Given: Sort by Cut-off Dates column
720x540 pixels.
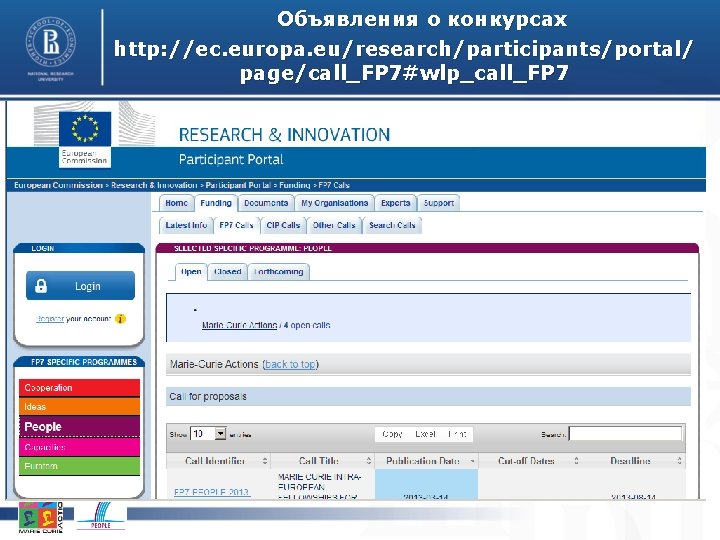Looking at the screenshot, I should (x=530, y=461).
